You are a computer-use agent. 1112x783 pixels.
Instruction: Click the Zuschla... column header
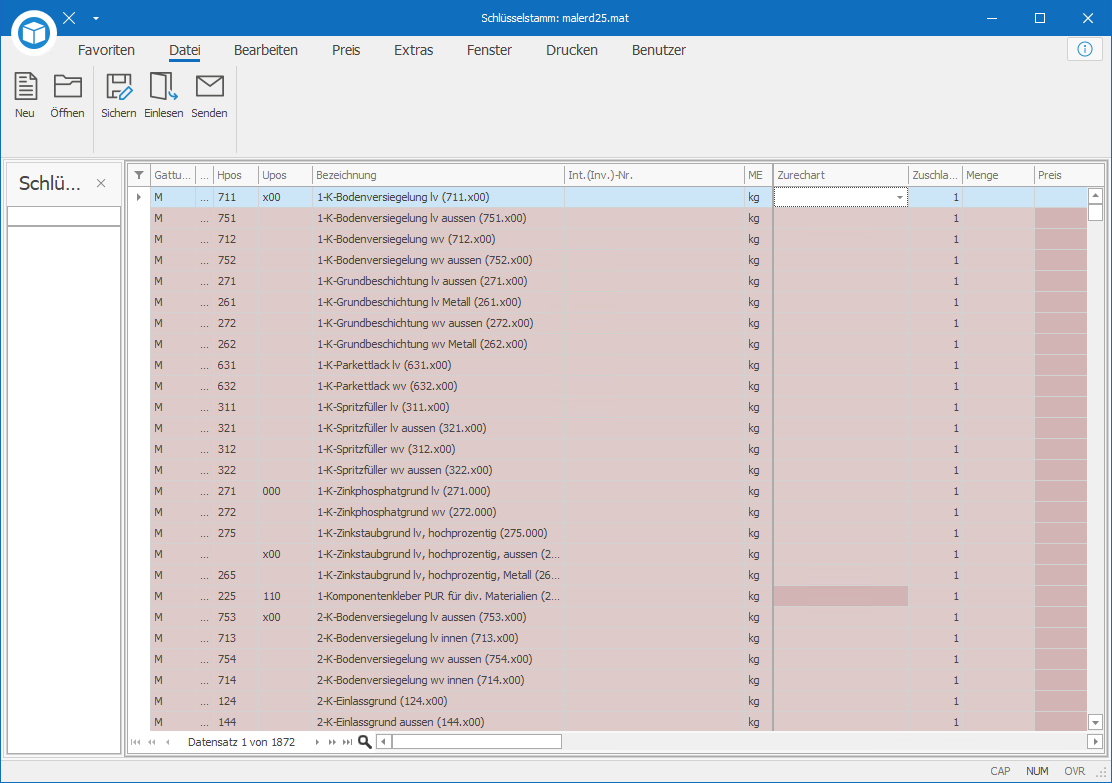point(935,175)
